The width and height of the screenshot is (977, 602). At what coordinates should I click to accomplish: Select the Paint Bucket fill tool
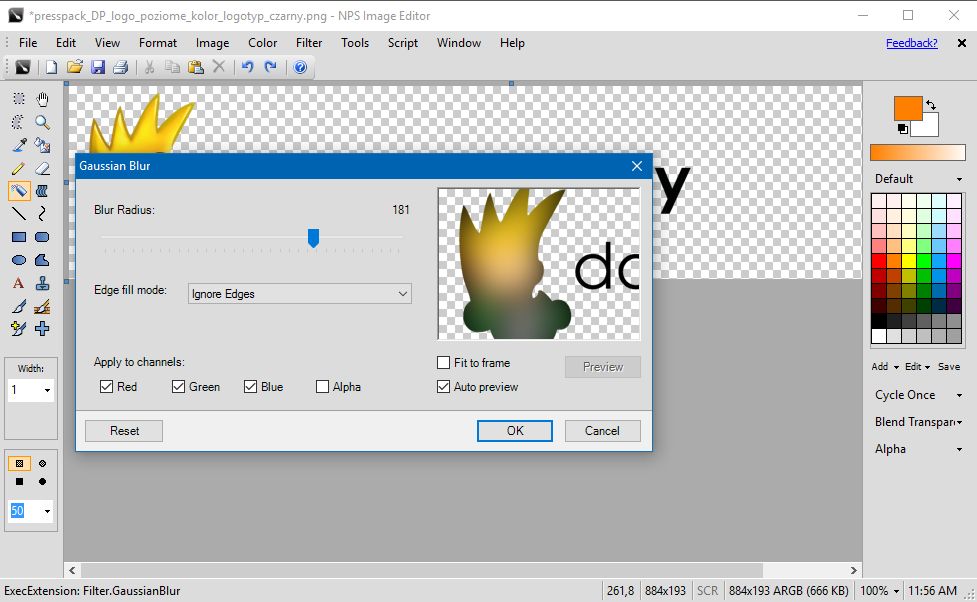[42, 145]
